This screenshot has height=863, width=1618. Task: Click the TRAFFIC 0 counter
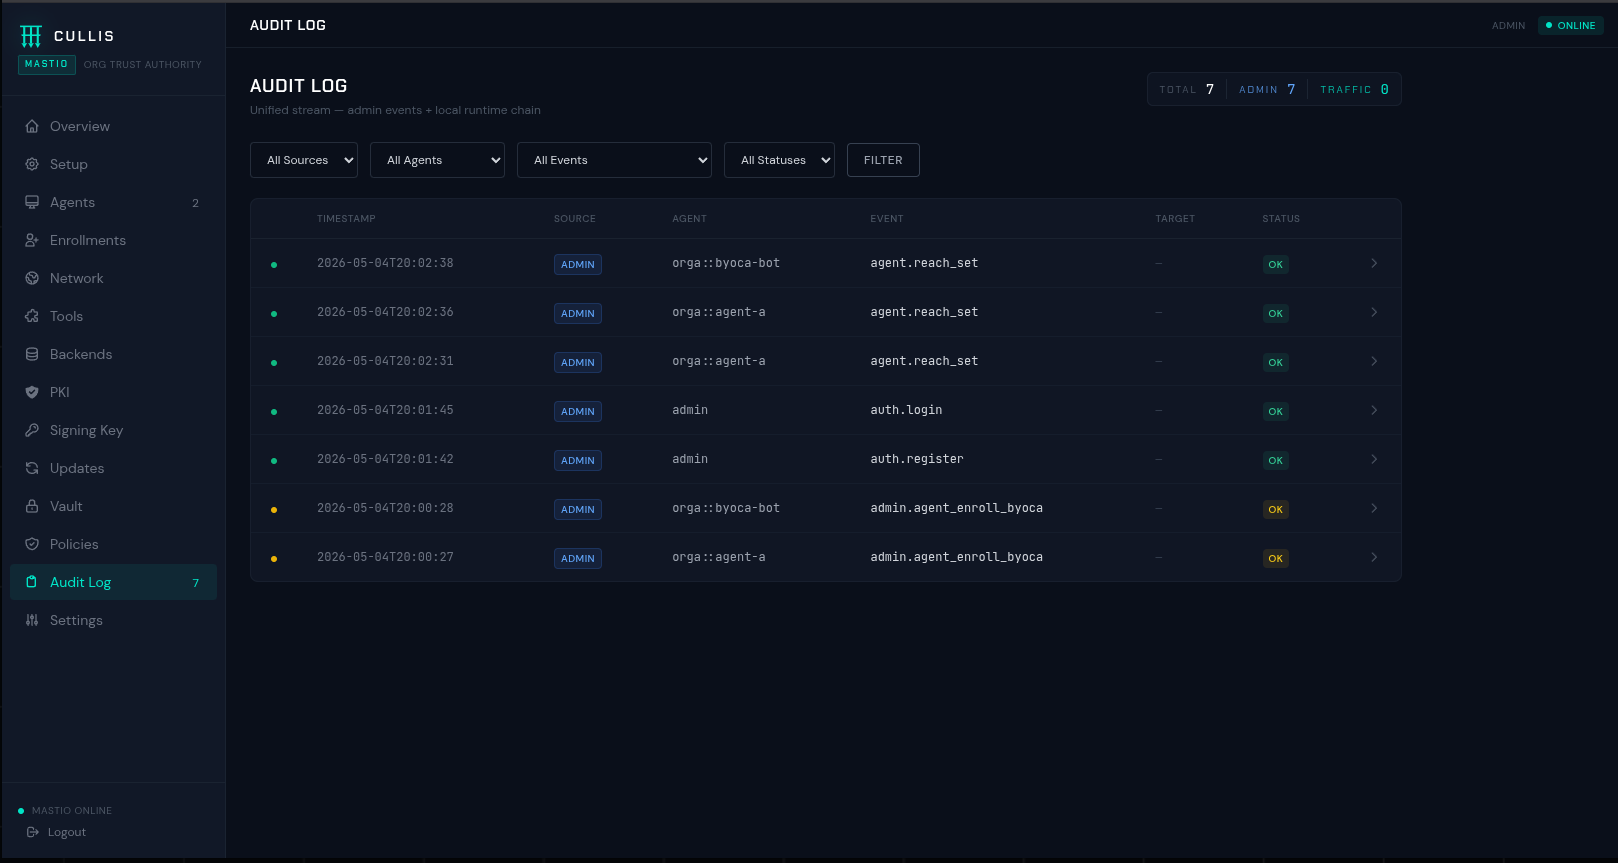tap(1354, 89)
